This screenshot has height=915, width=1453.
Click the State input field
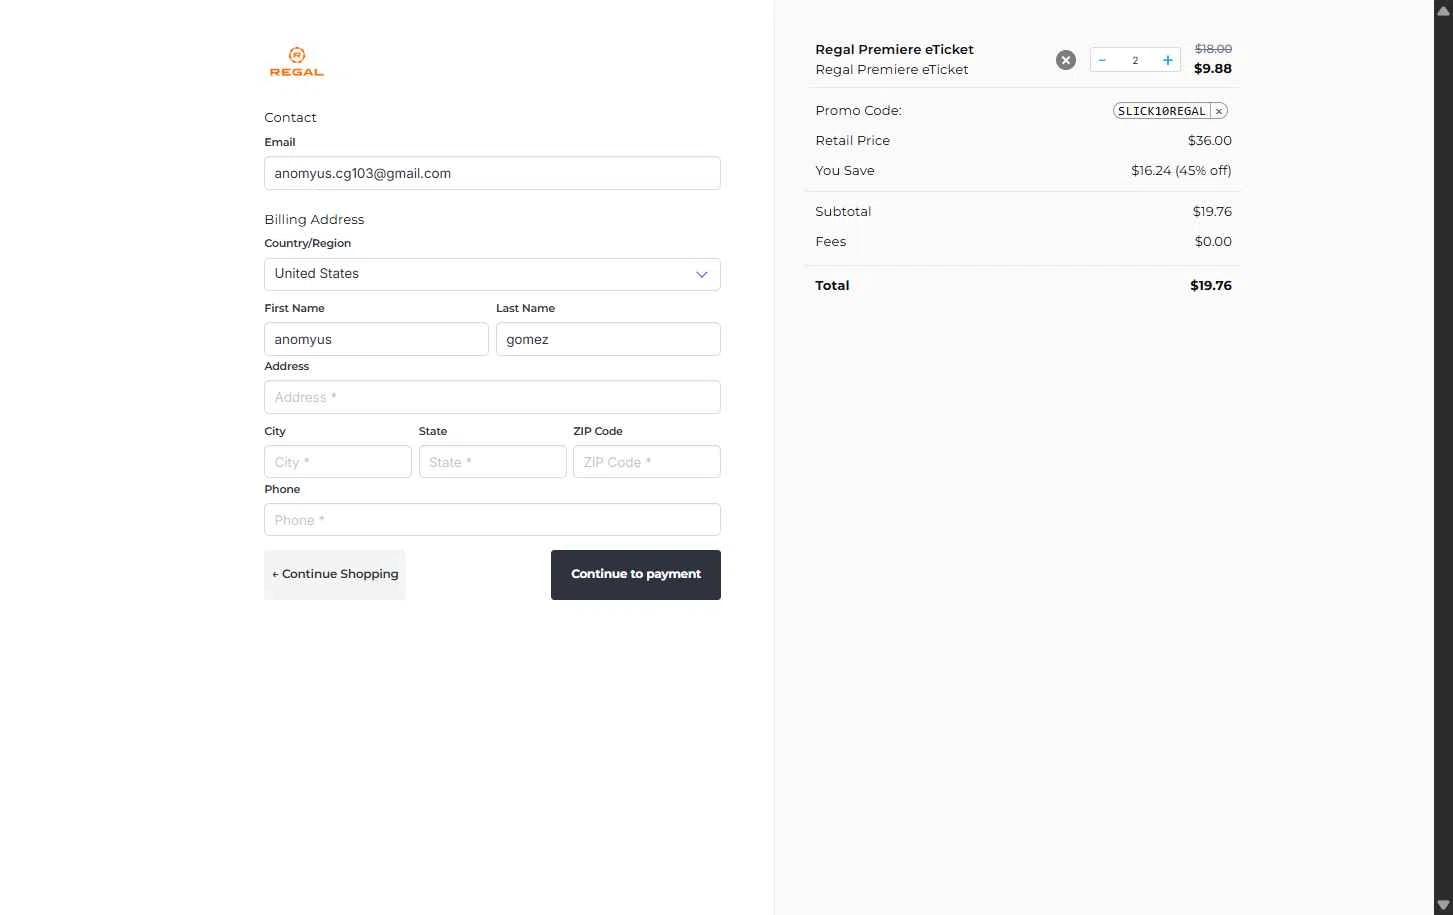coord(492,462)
